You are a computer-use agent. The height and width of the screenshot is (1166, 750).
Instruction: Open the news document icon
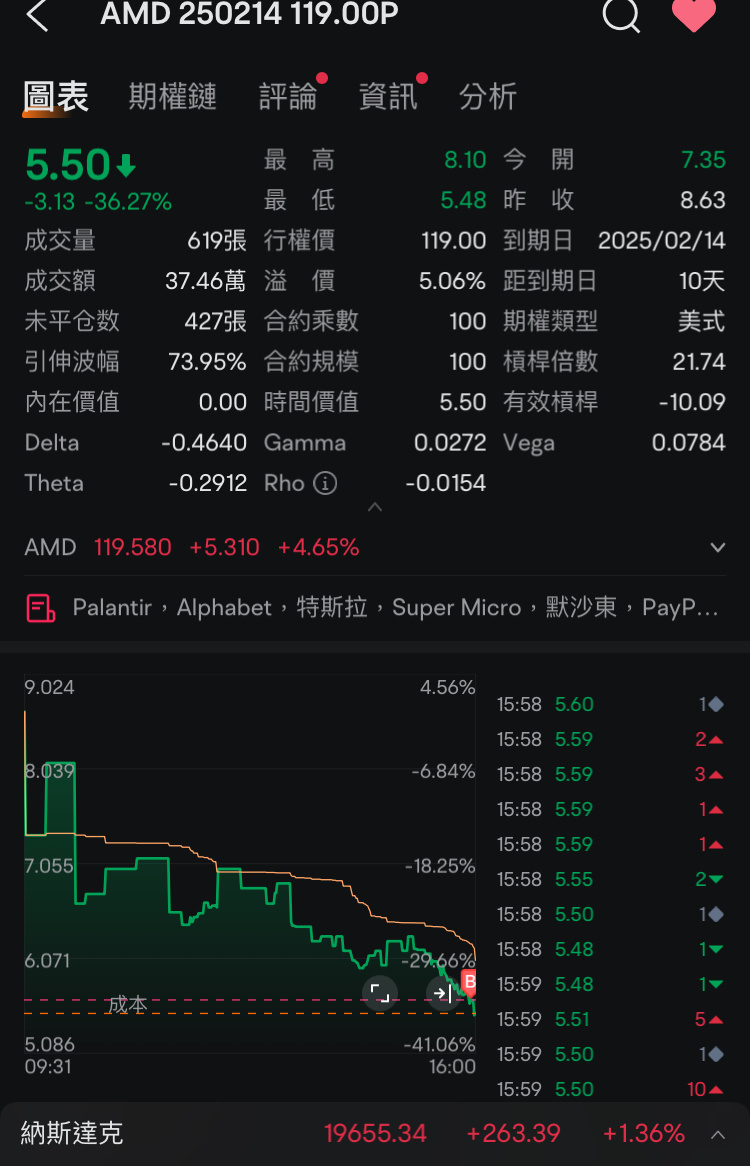coord(41,608)
